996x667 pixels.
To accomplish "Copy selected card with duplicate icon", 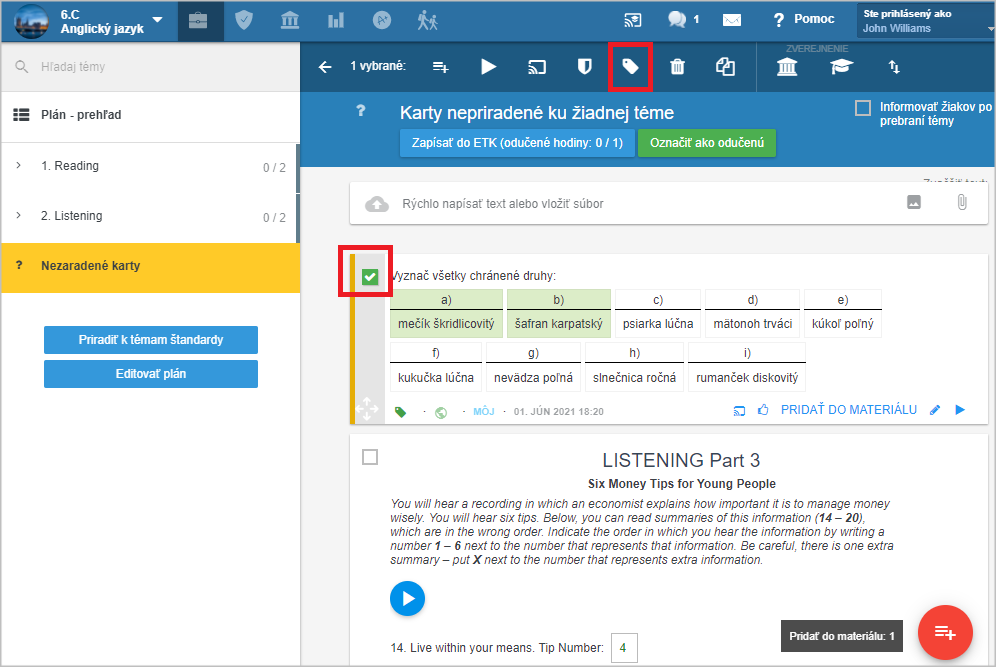I will [x=725, y=67].
